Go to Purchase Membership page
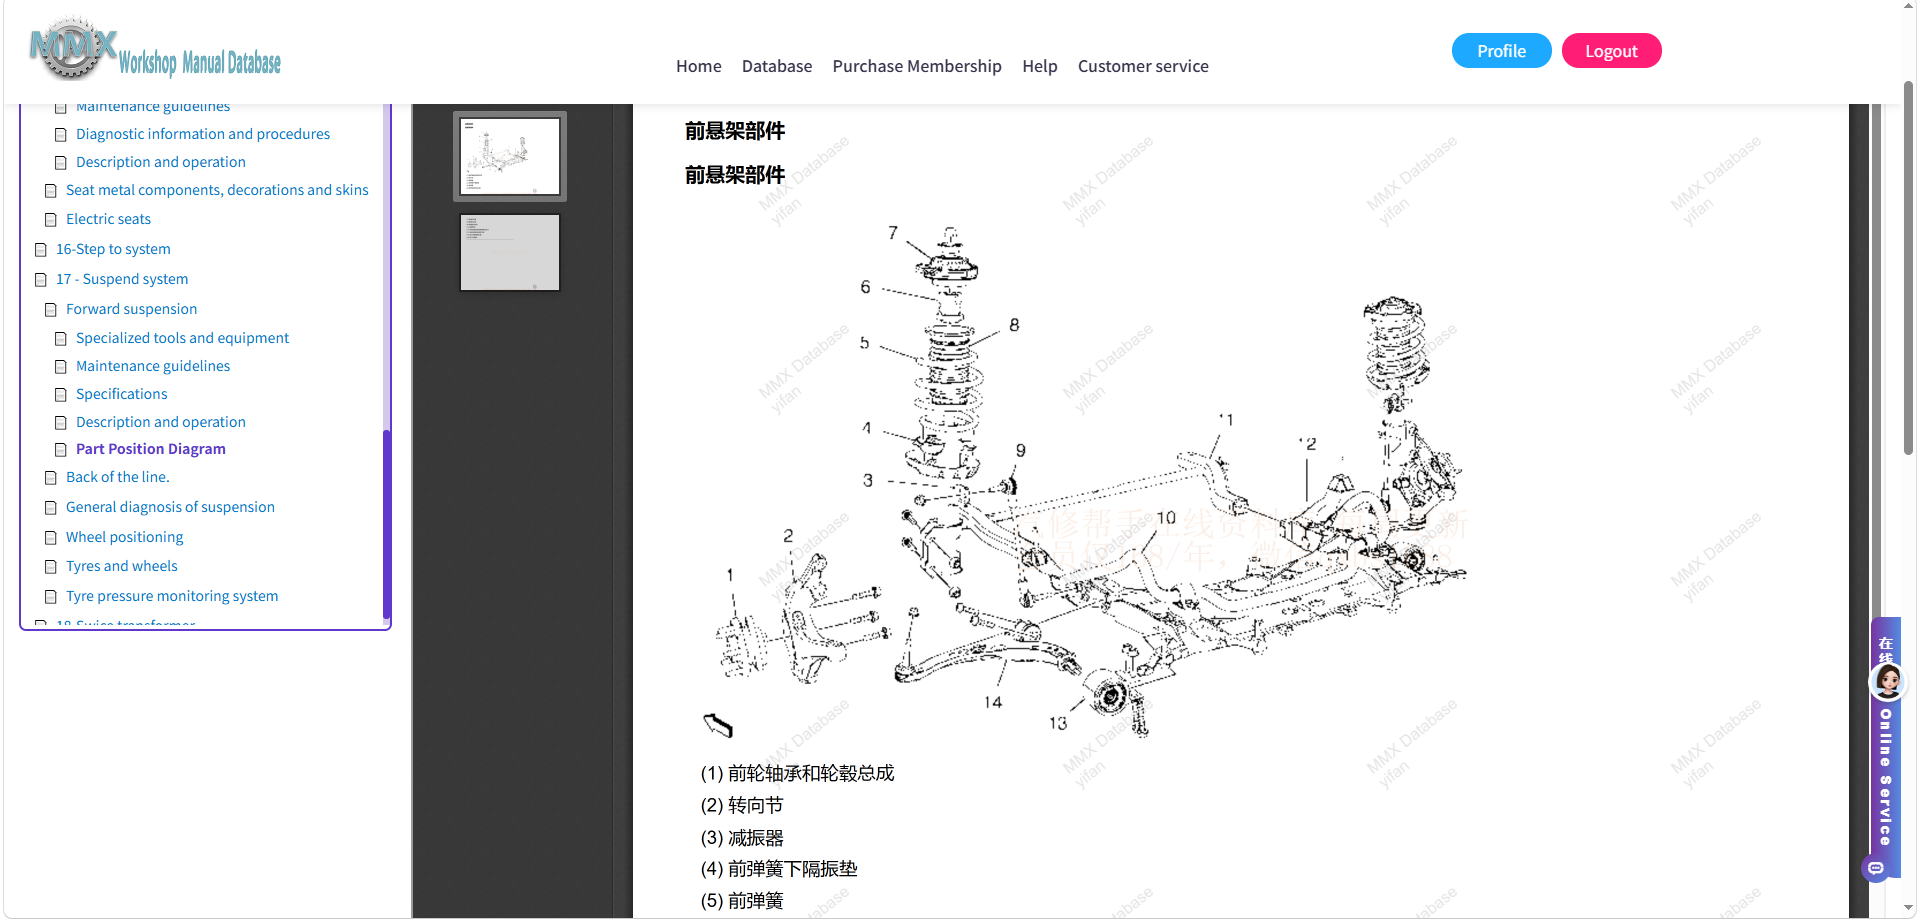This screenshot has height=919, width=1919. [917, 66]
